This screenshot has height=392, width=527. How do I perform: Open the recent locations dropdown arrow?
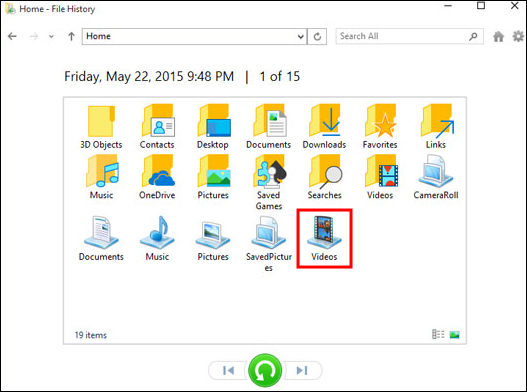[51, 37]
